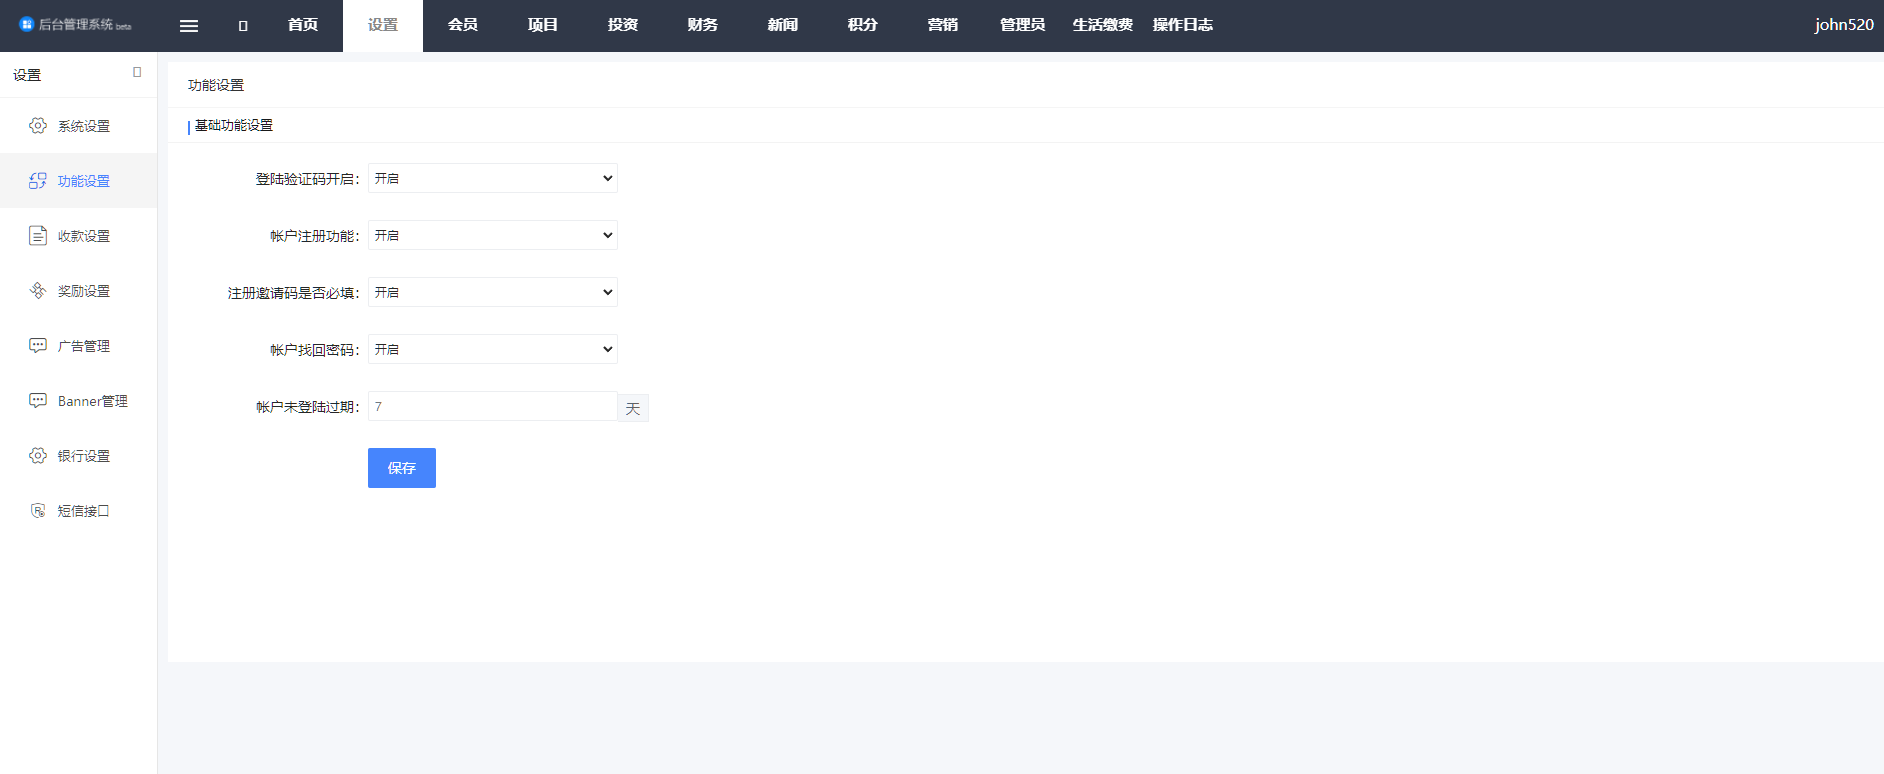Screen dimensions: 1884x774
Task: Click the 收款设置 document icon
Action: [38, 236]
